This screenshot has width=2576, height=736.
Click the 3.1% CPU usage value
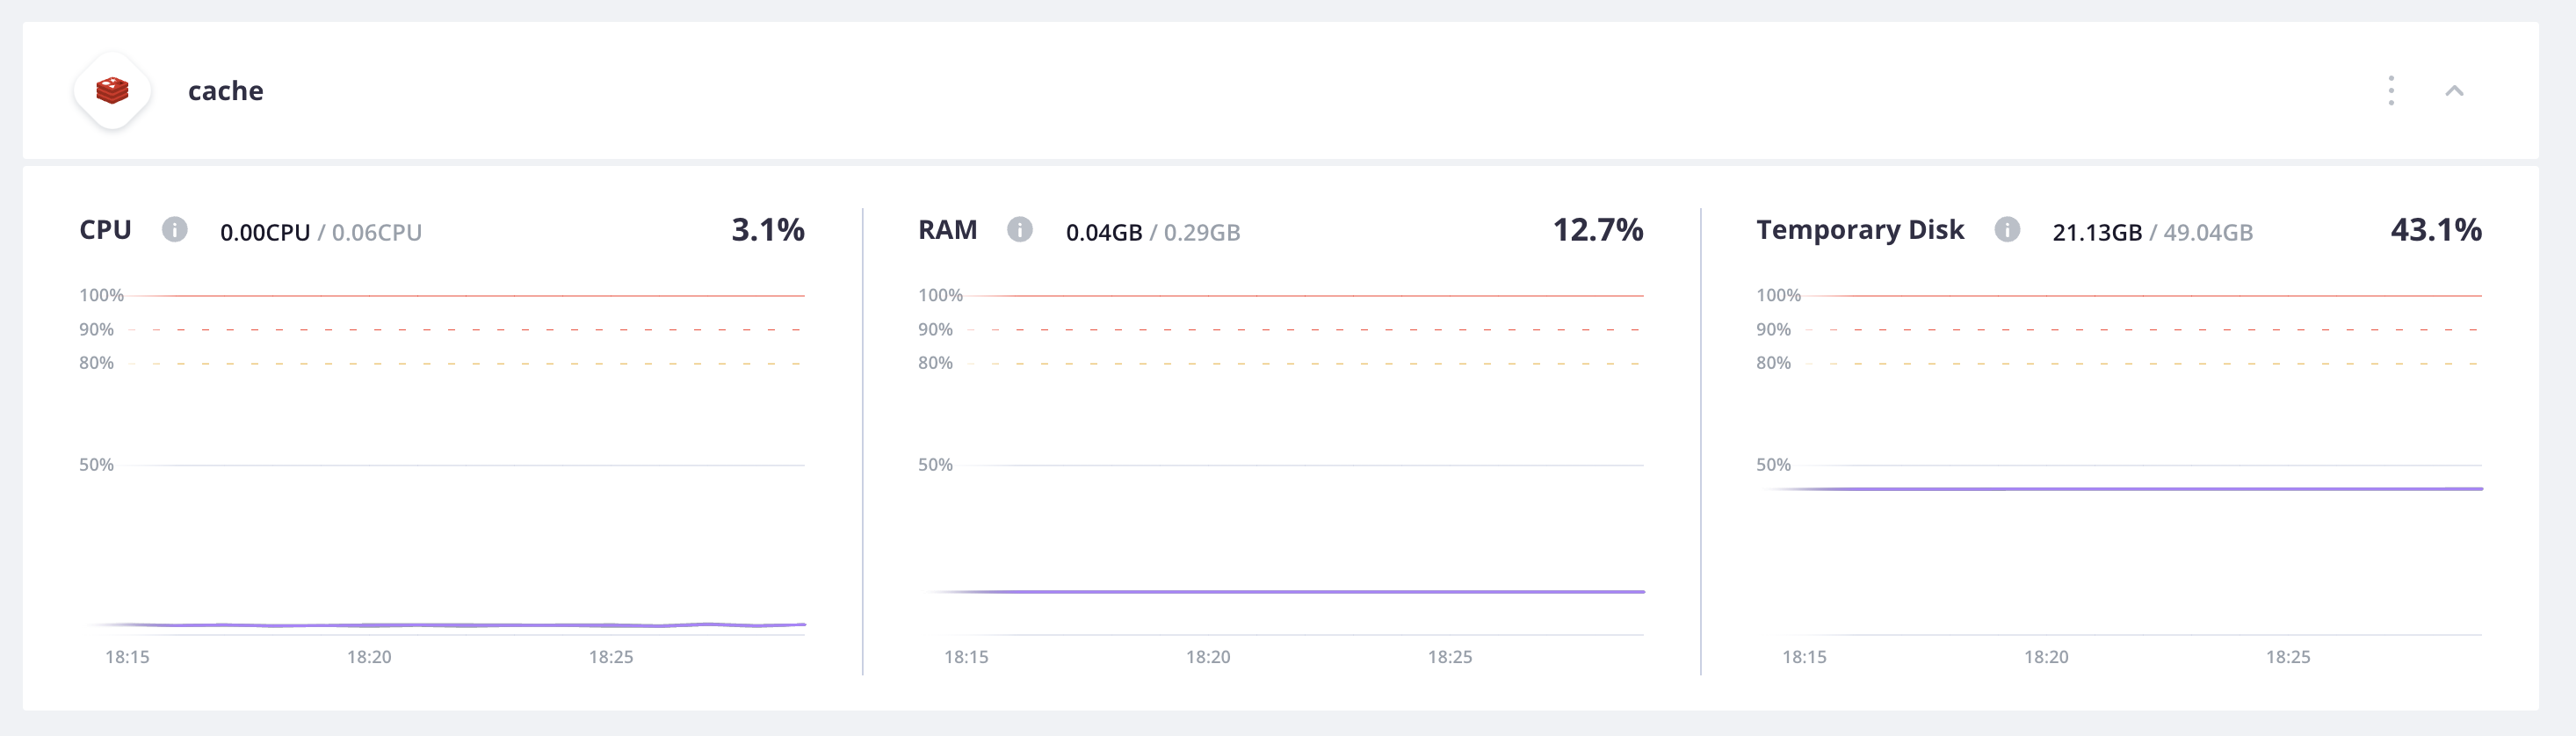click(x=768, y=230)
